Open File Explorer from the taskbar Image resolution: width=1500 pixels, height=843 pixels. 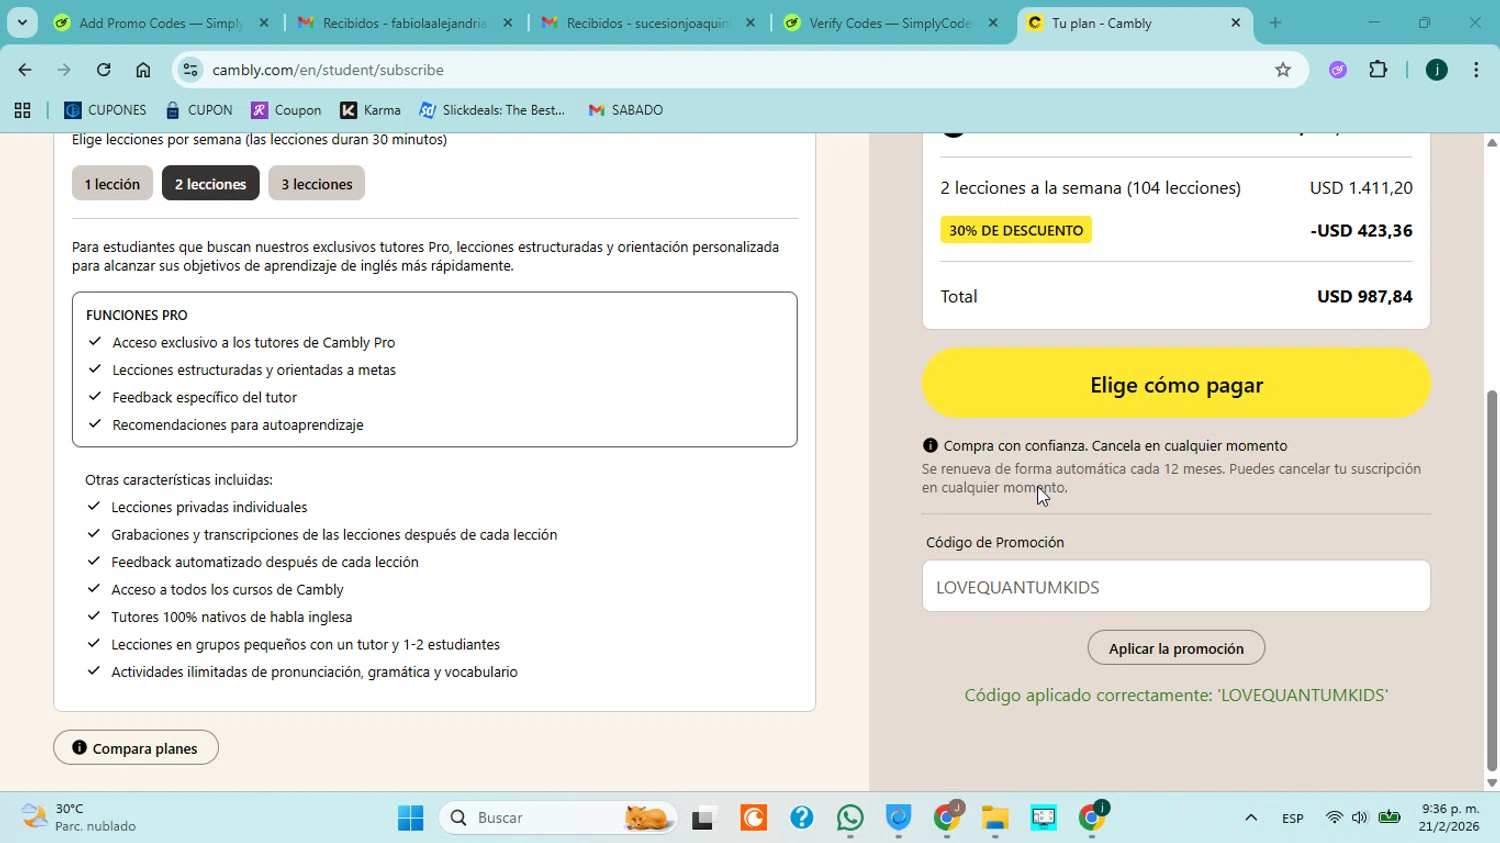[x=994, y=818]
